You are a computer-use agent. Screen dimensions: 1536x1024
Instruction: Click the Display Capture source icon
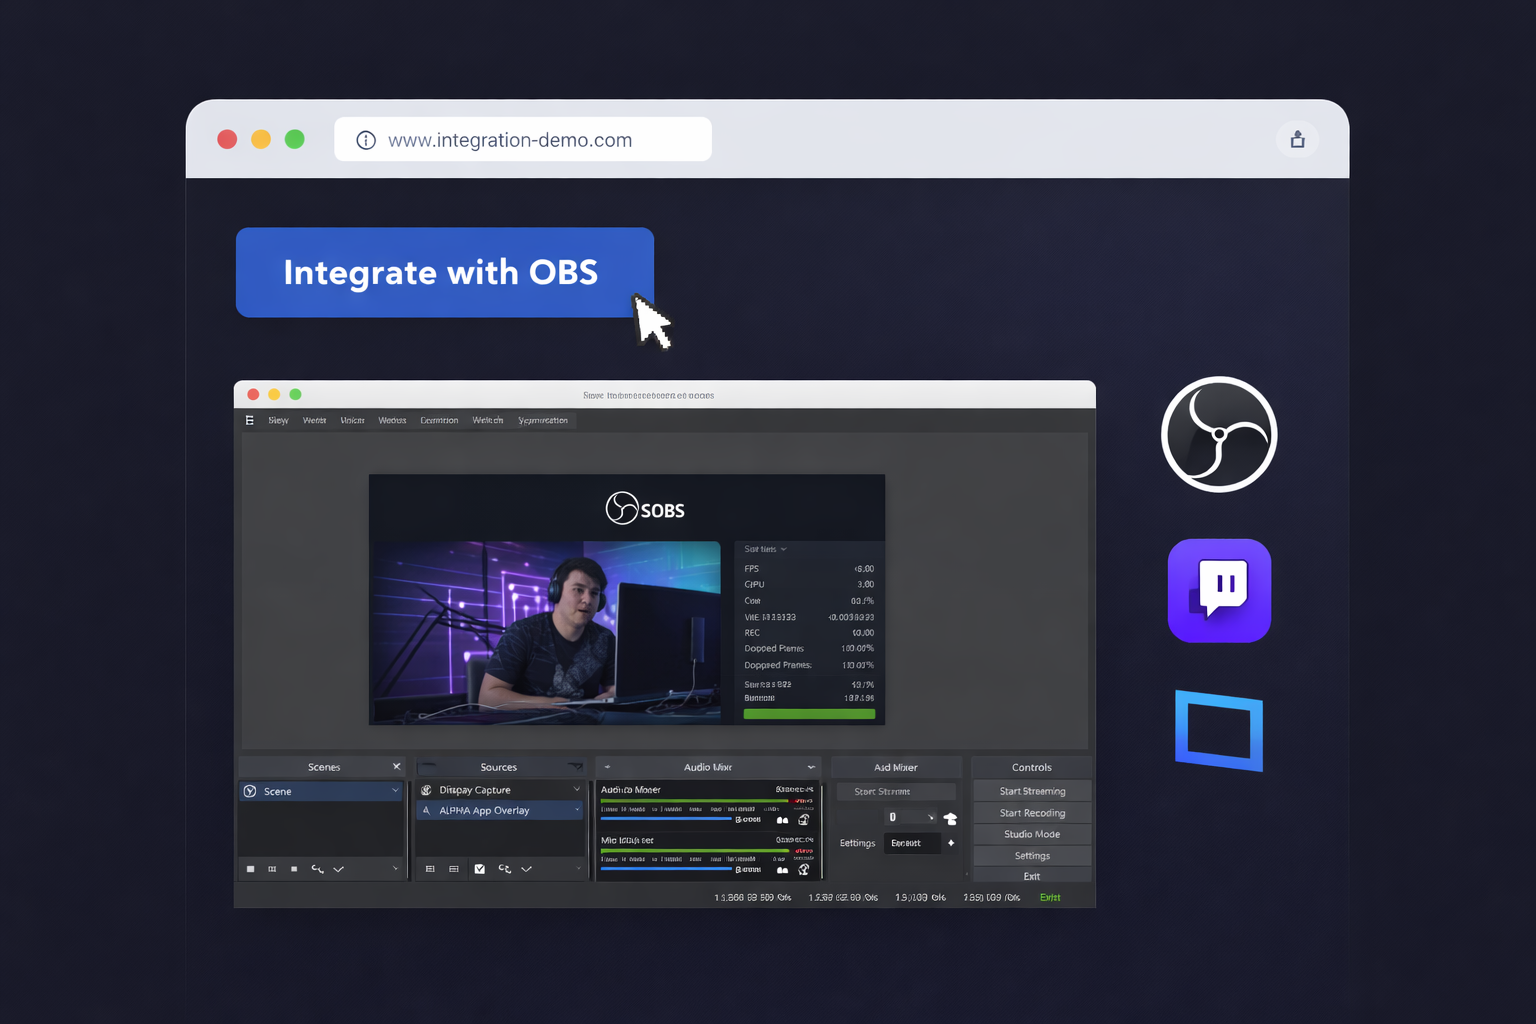[426, 789]
